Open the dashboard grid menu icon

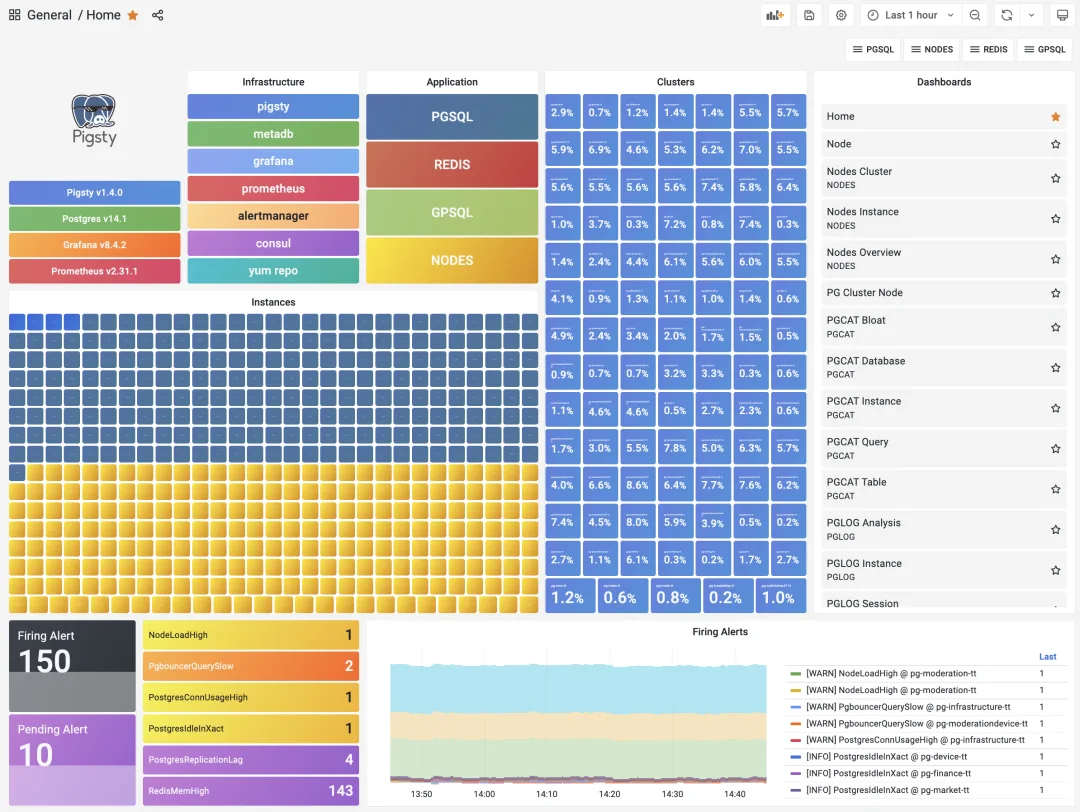coord(14,14)
